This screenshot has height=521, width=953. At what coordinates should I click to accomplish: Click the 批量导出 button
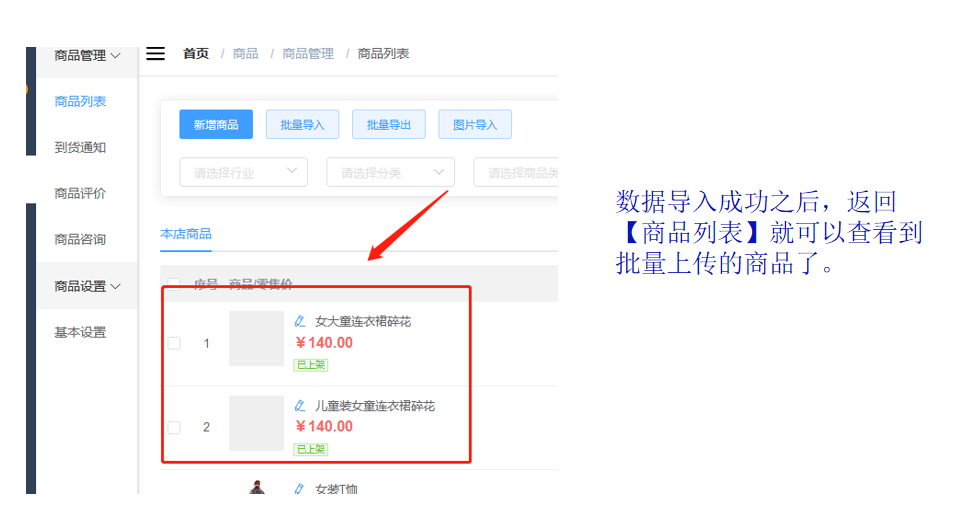point(388,125)
